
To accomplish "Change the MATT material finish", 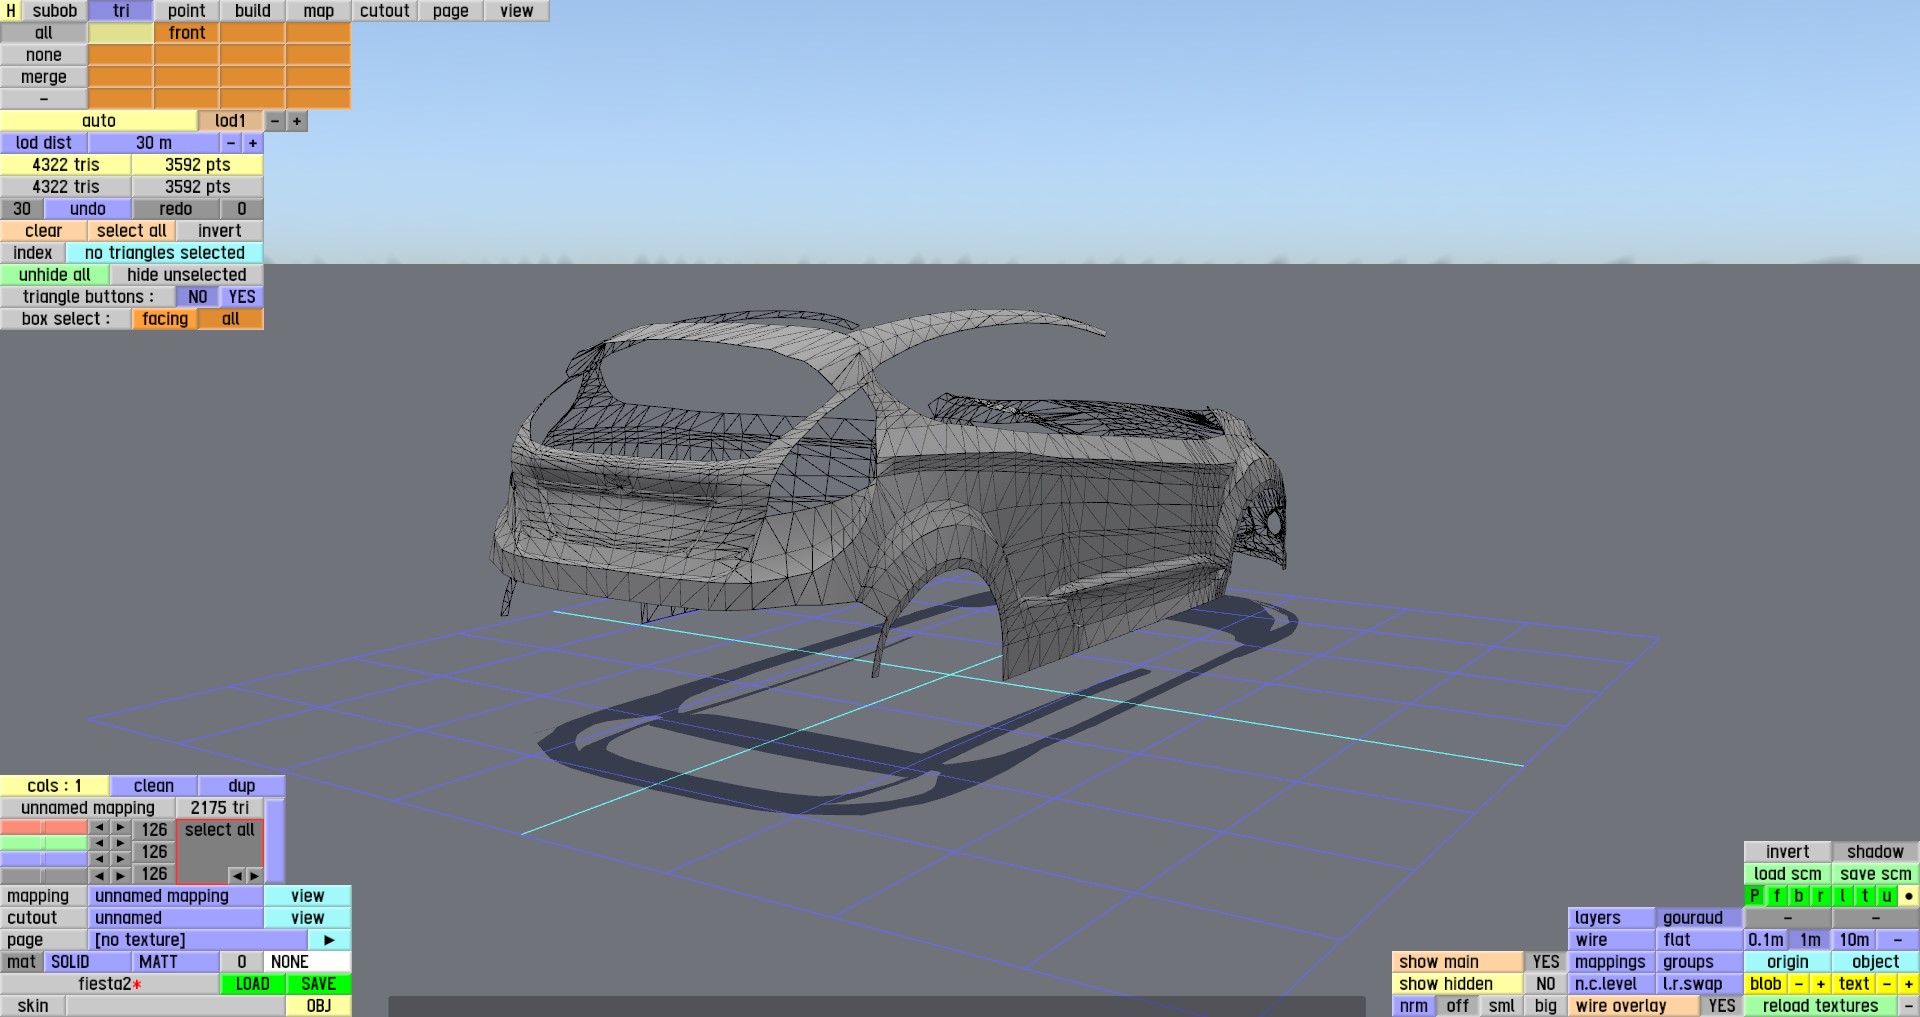I will tap(176, 962).
